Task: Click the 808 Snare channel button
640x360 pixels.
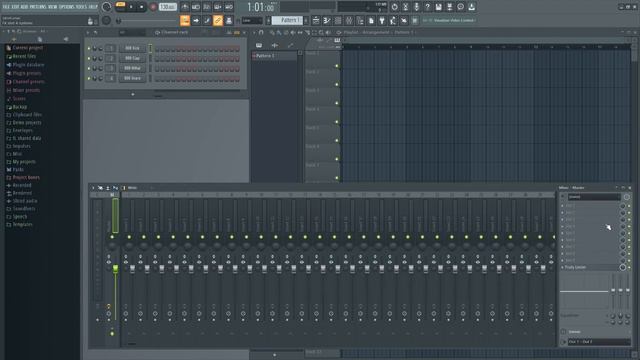Action: (132, 78)
